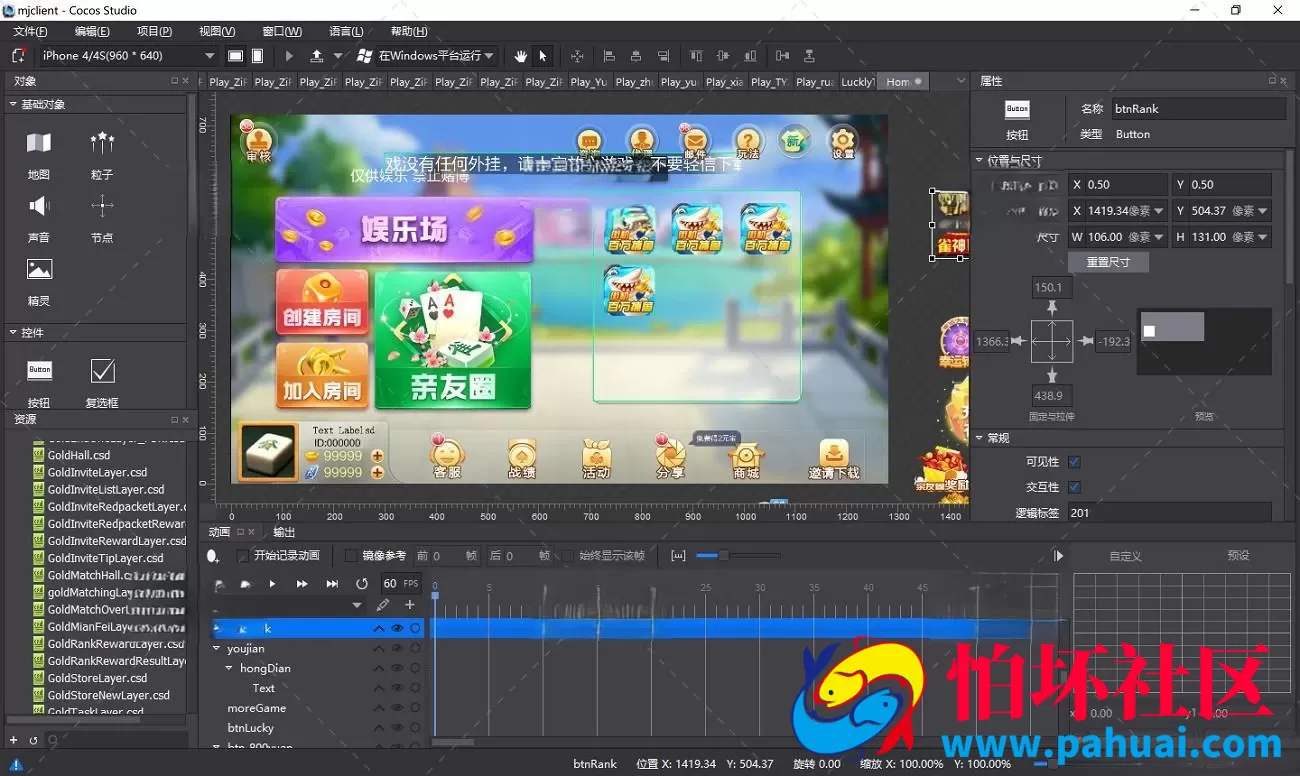
Task: Click the anchor move tool icon
Action: pyautogui.click(x=577, y=56)
